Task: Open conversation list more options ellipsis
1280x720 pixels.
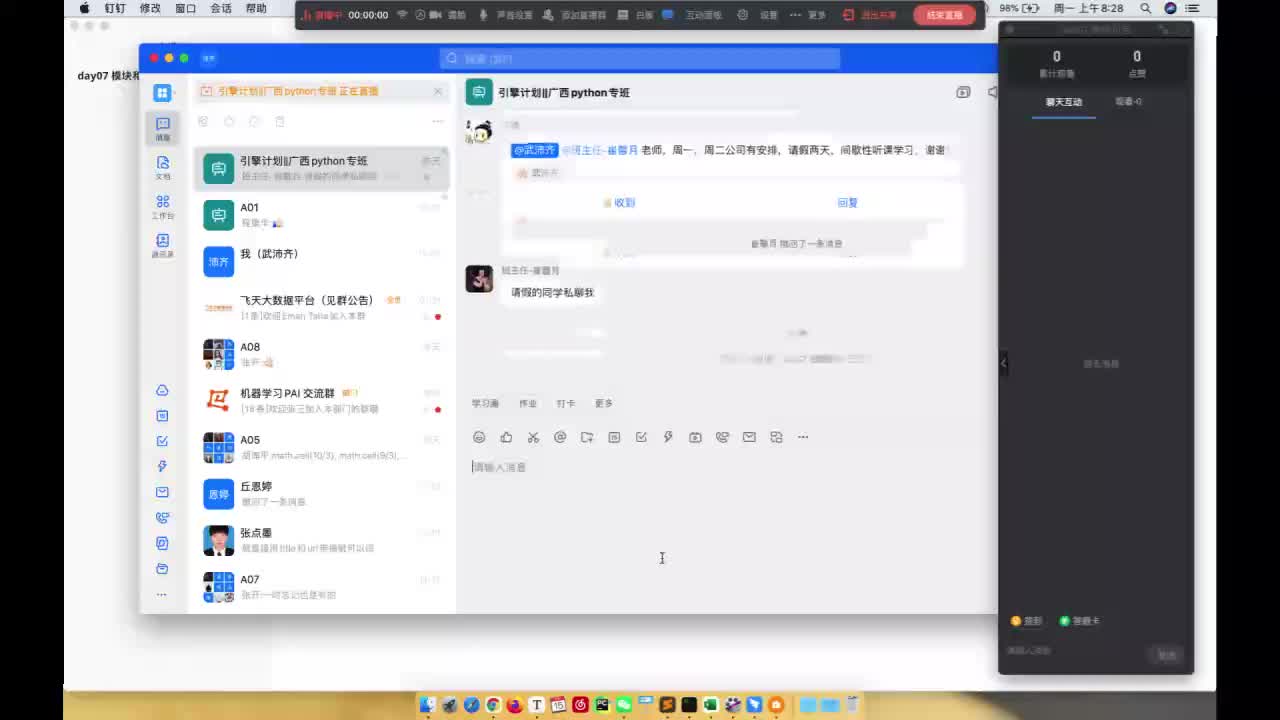Action: tap(437, 121)
